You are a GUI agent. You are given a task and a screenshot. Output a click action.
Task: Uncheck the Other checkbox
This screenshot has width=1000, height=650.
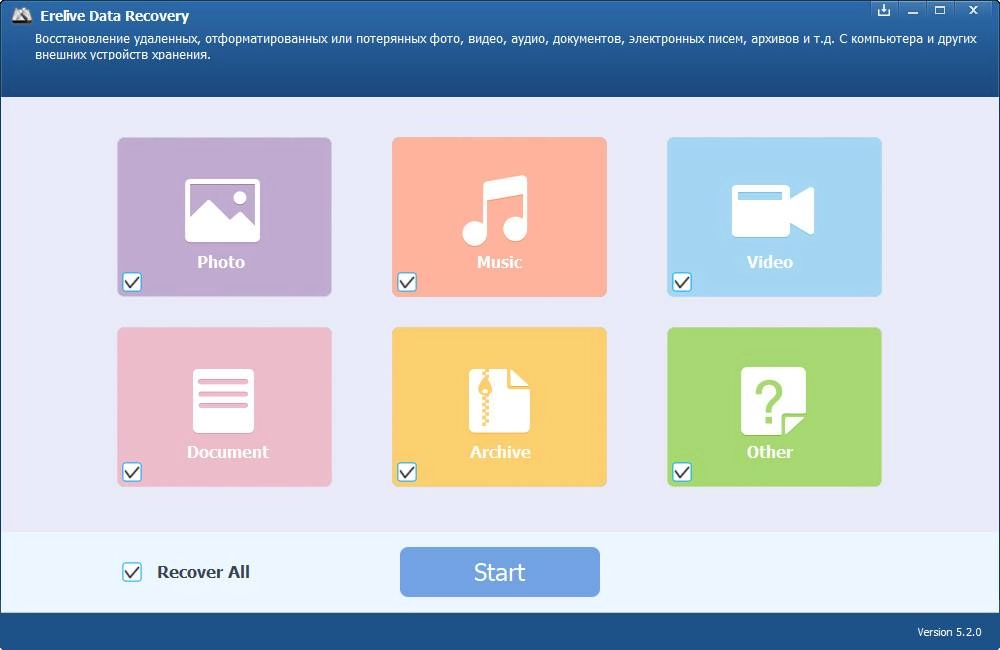682,472
